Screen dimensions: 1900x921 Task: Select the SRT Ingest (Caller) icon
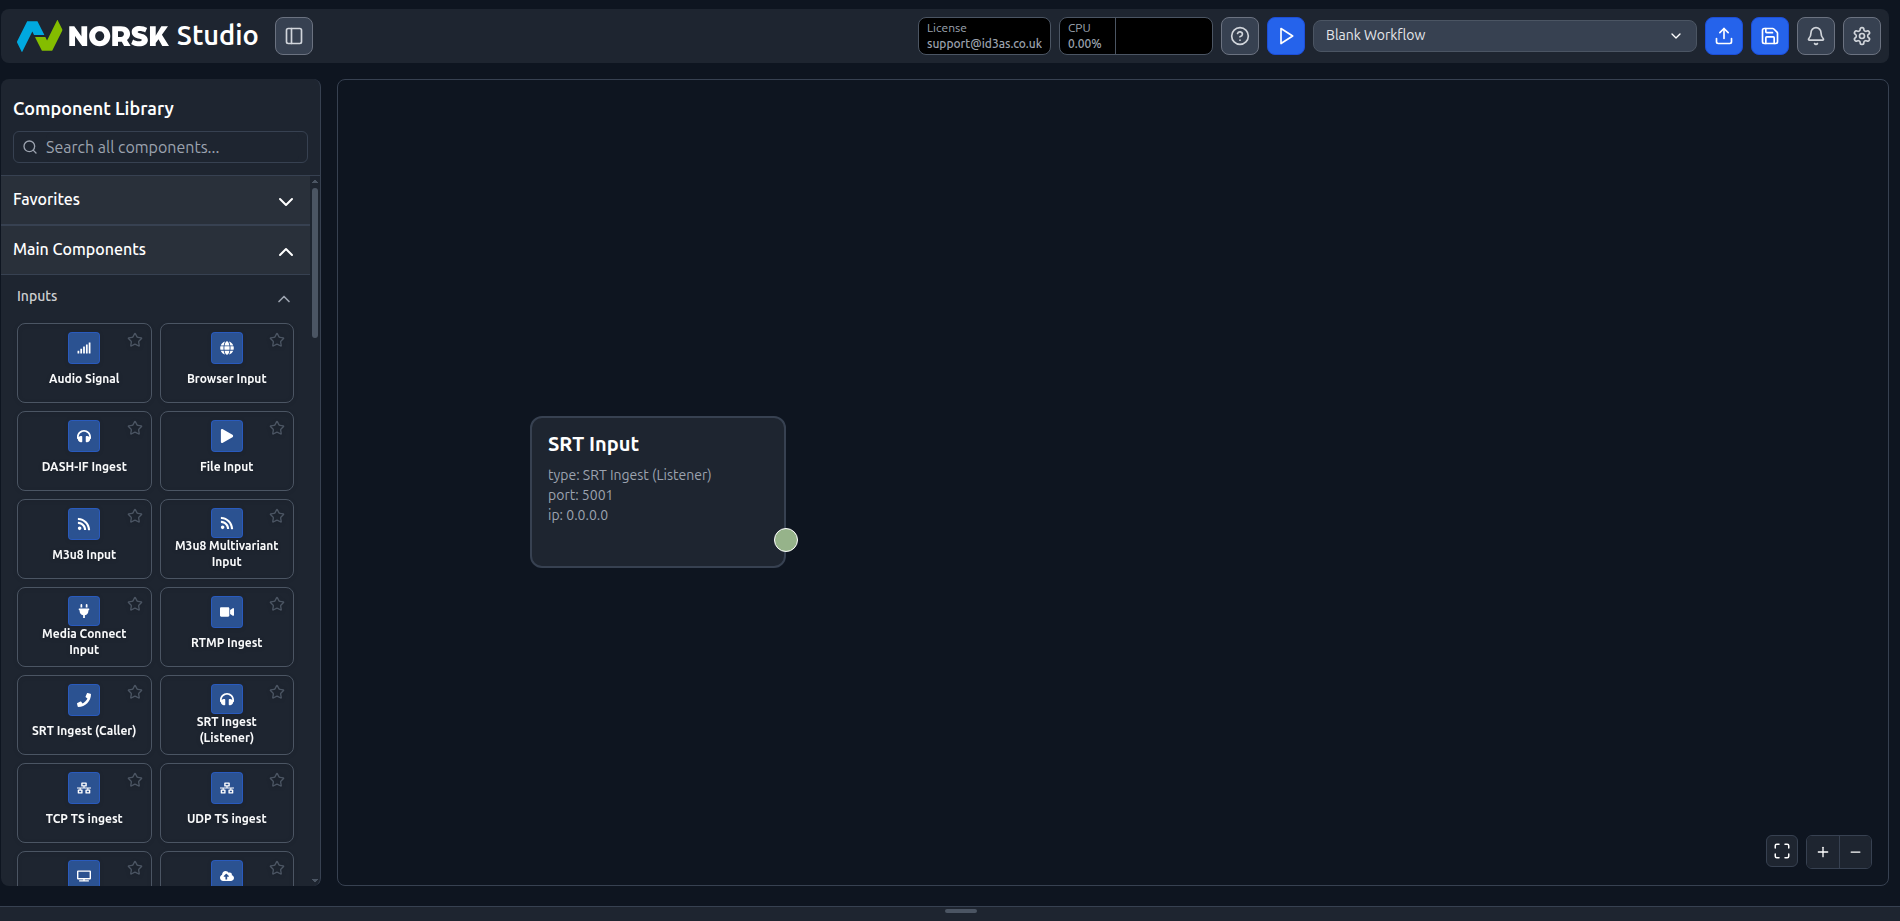(x=84, y=700)
